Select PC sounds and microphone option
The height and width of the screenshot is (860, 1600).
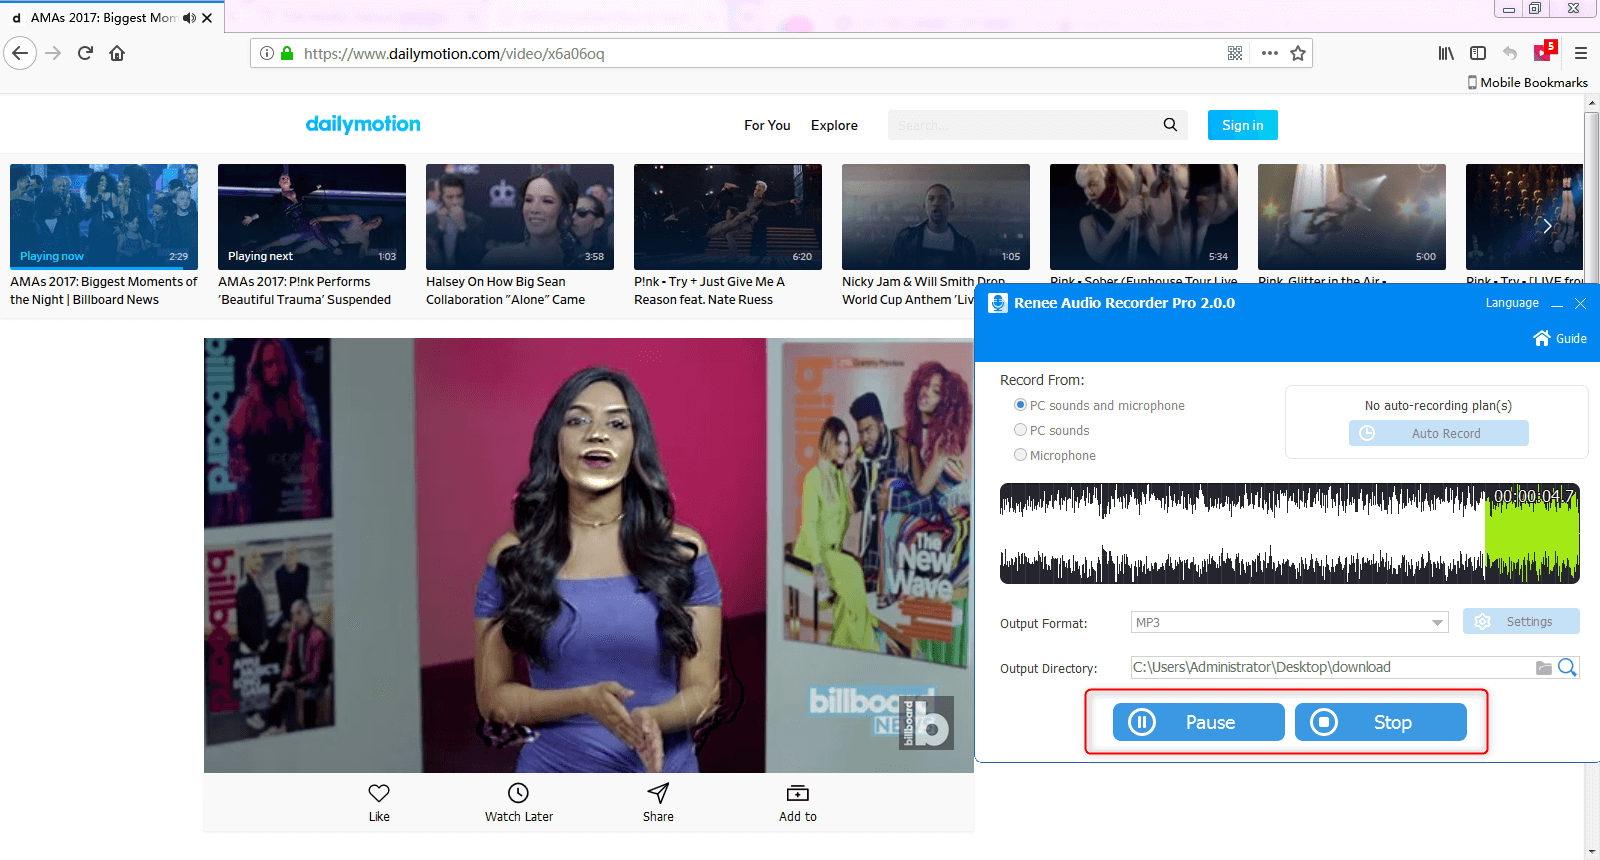click(x=1020, y=405)
